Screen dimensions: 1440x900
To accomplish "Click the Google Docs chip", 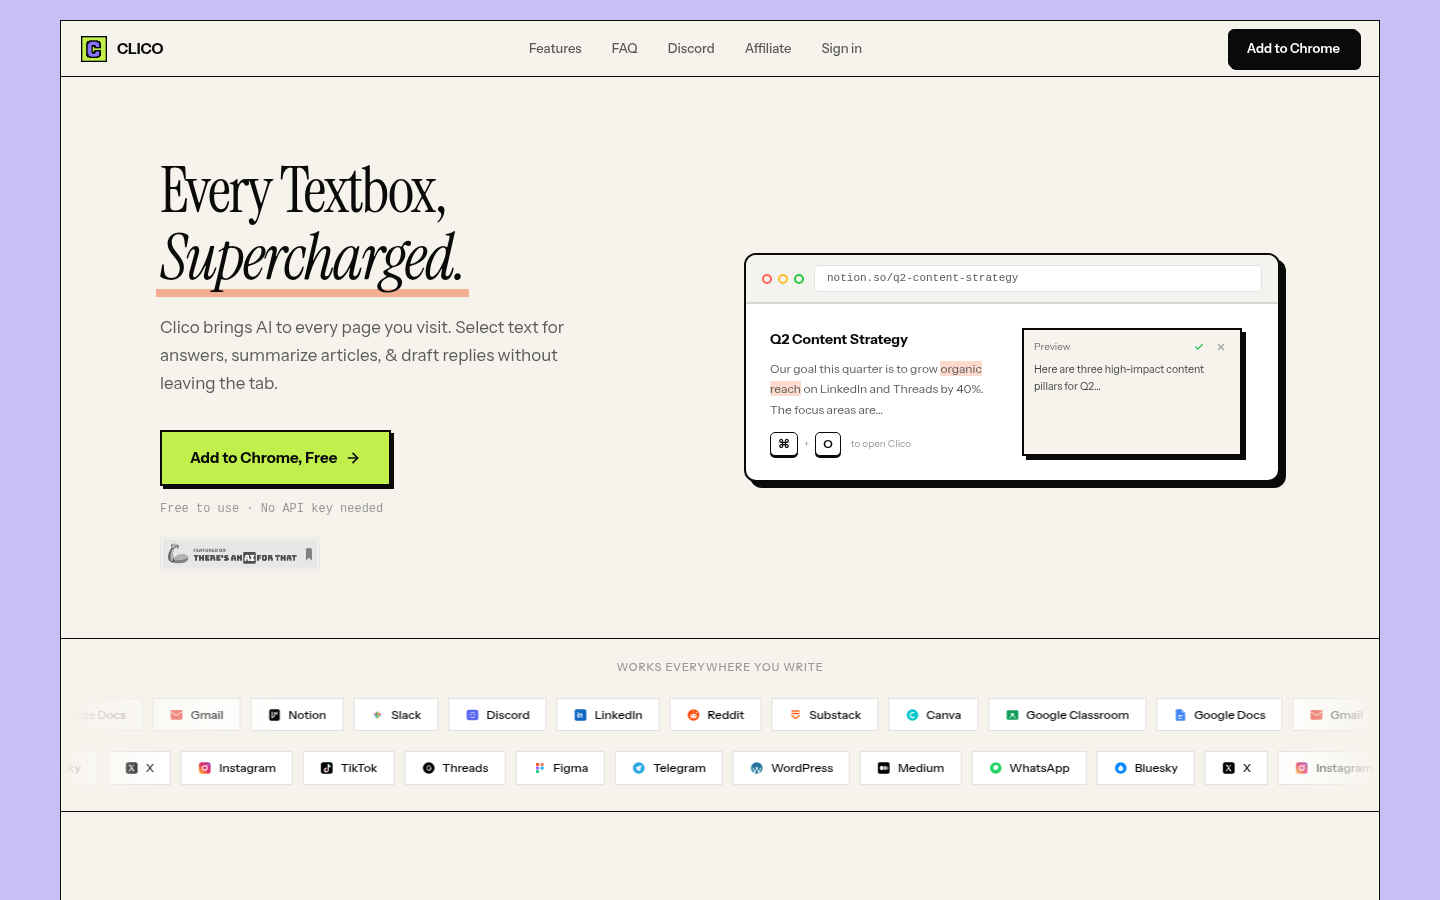I will (x=1219, y=715).
